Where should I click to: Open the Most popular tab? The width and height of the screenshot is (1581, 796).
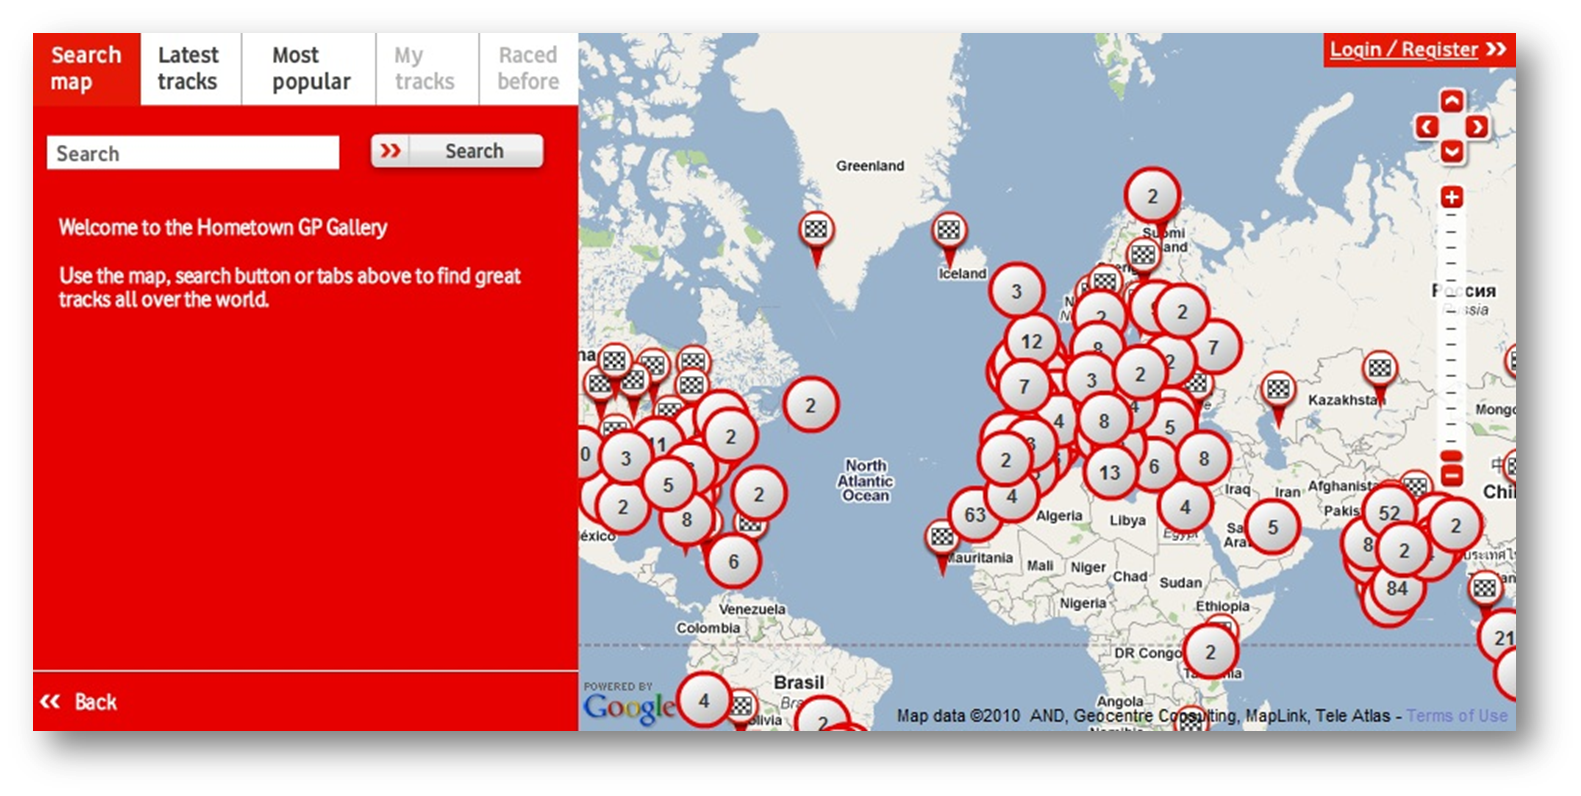point(310,69)
